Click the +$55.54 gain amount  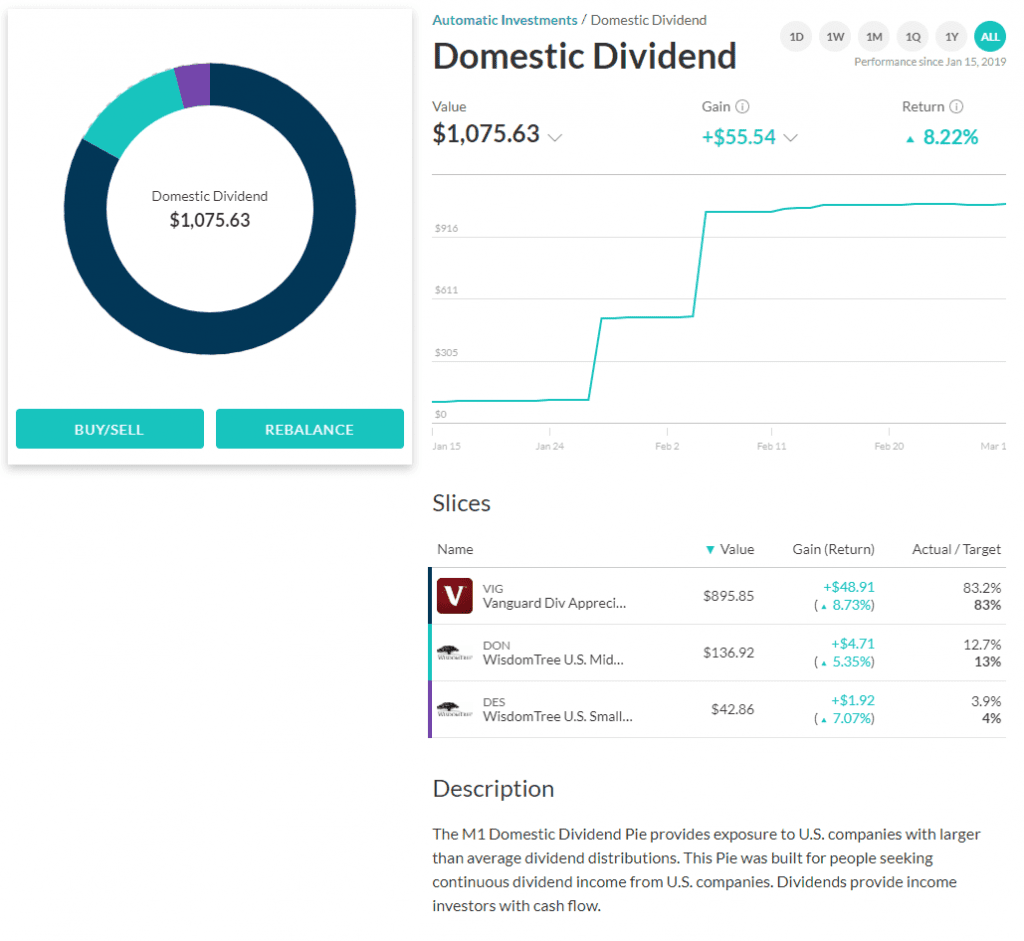click(739, 137)
